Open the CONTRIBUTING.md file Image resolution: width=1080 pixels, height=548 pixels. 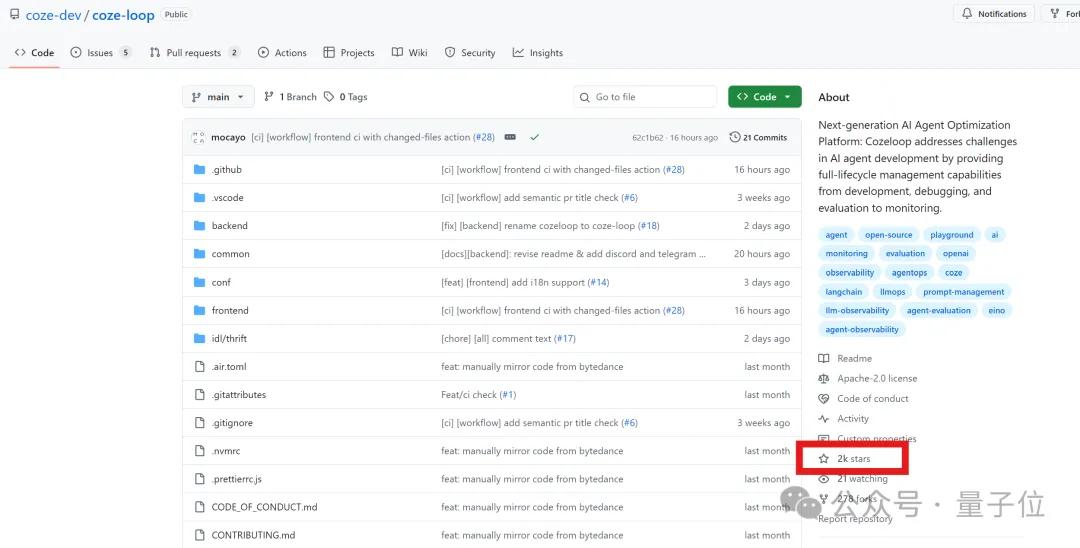[x=253, y=535]
